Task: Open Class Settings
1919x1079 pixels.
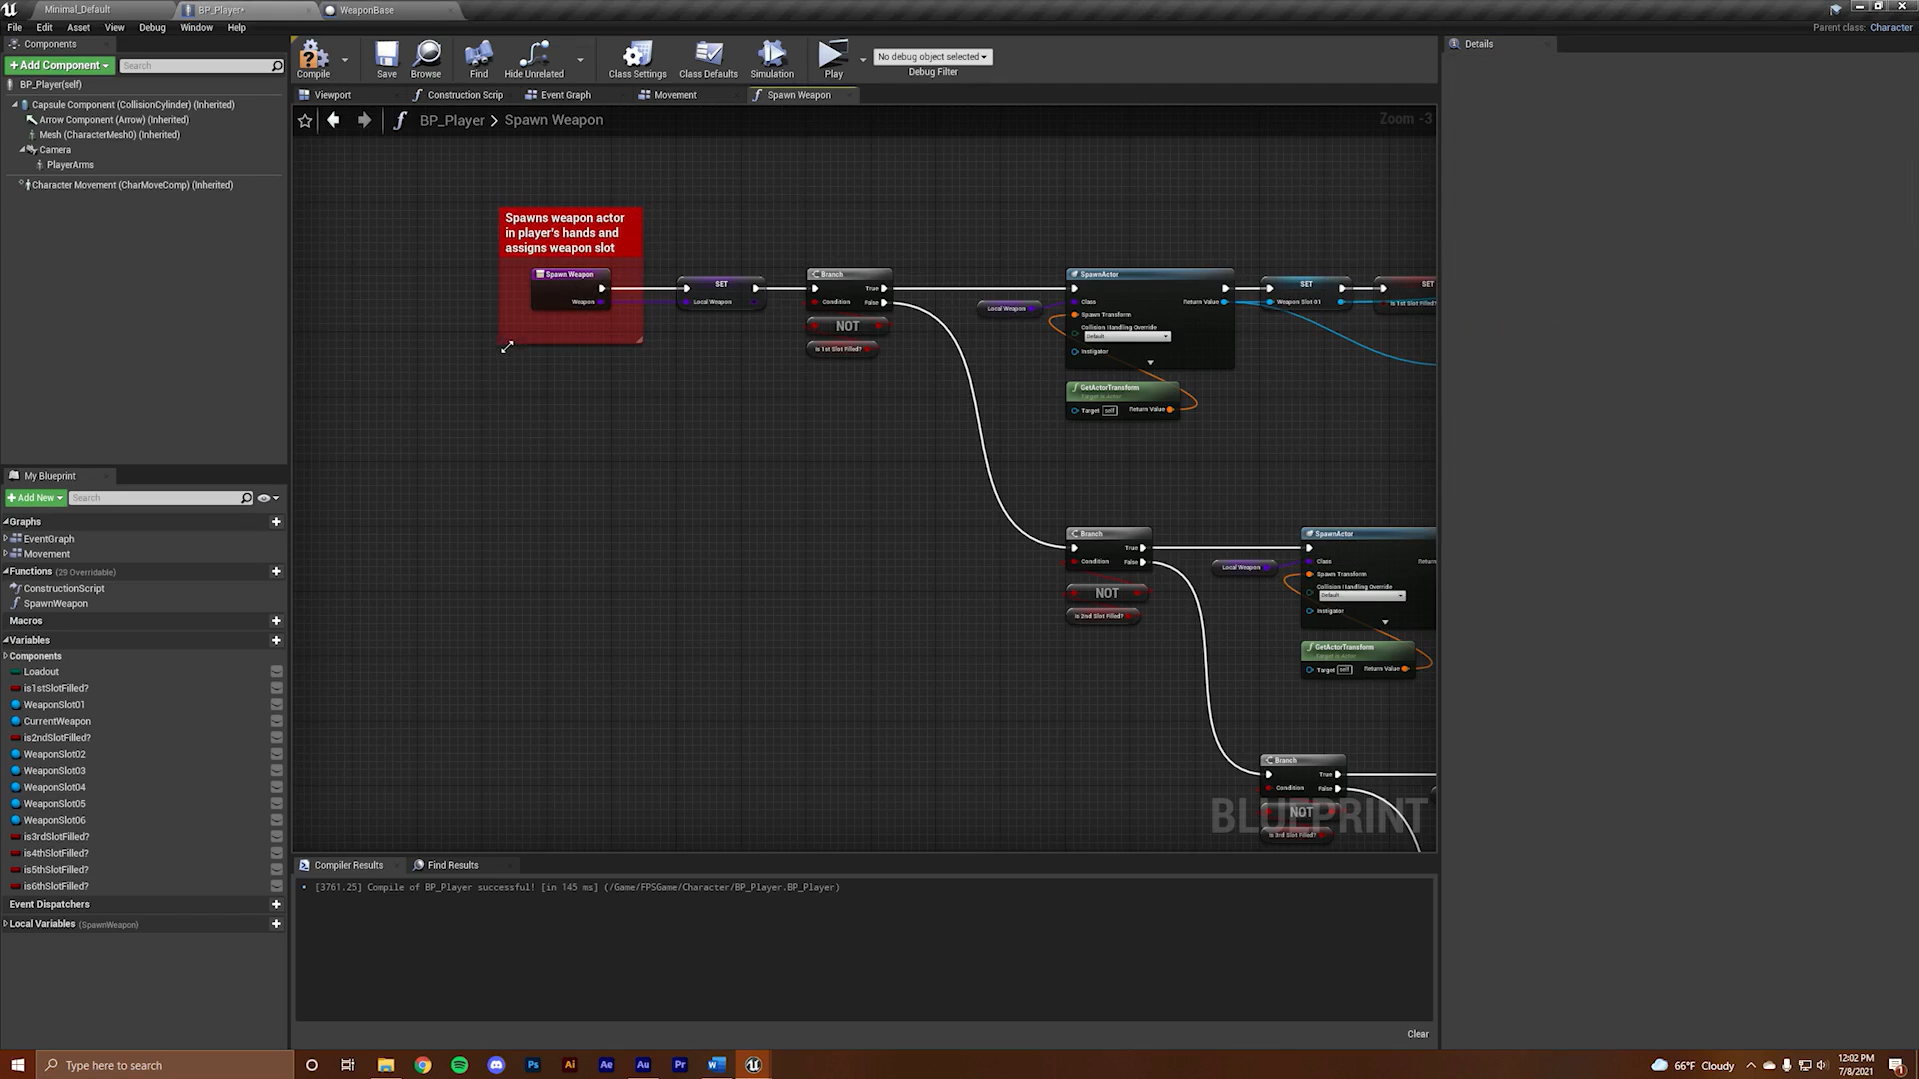Action: [637, 58]
